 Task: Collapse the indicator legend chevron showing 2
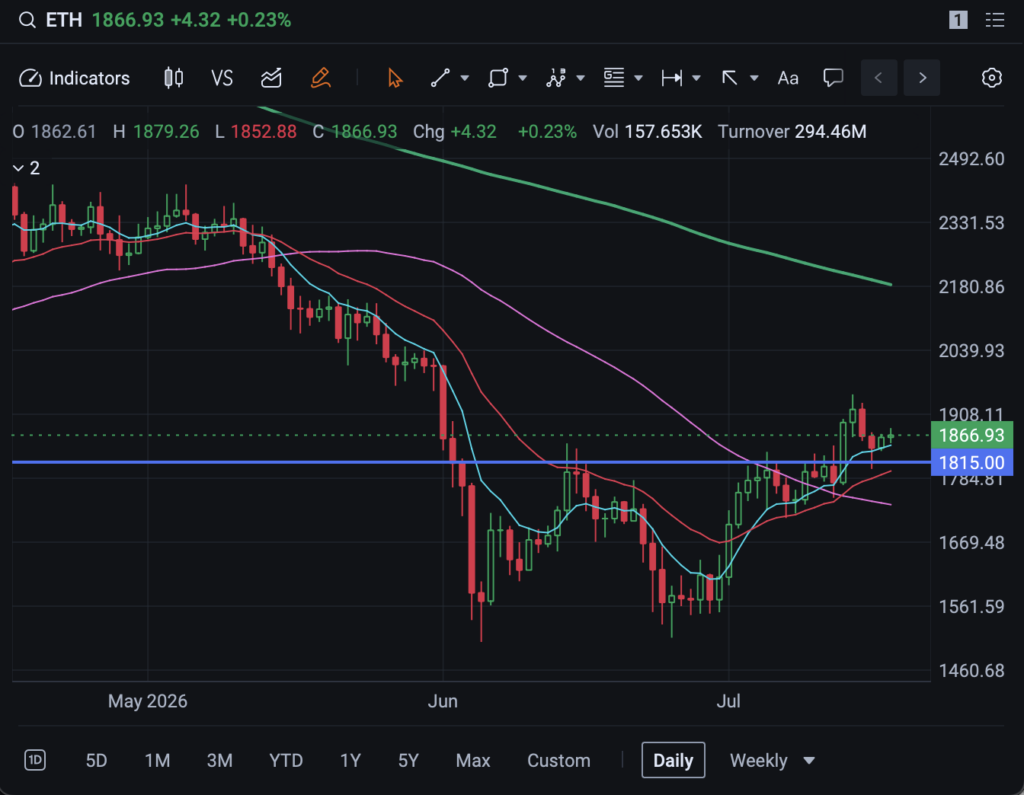(x=18, y=169)
